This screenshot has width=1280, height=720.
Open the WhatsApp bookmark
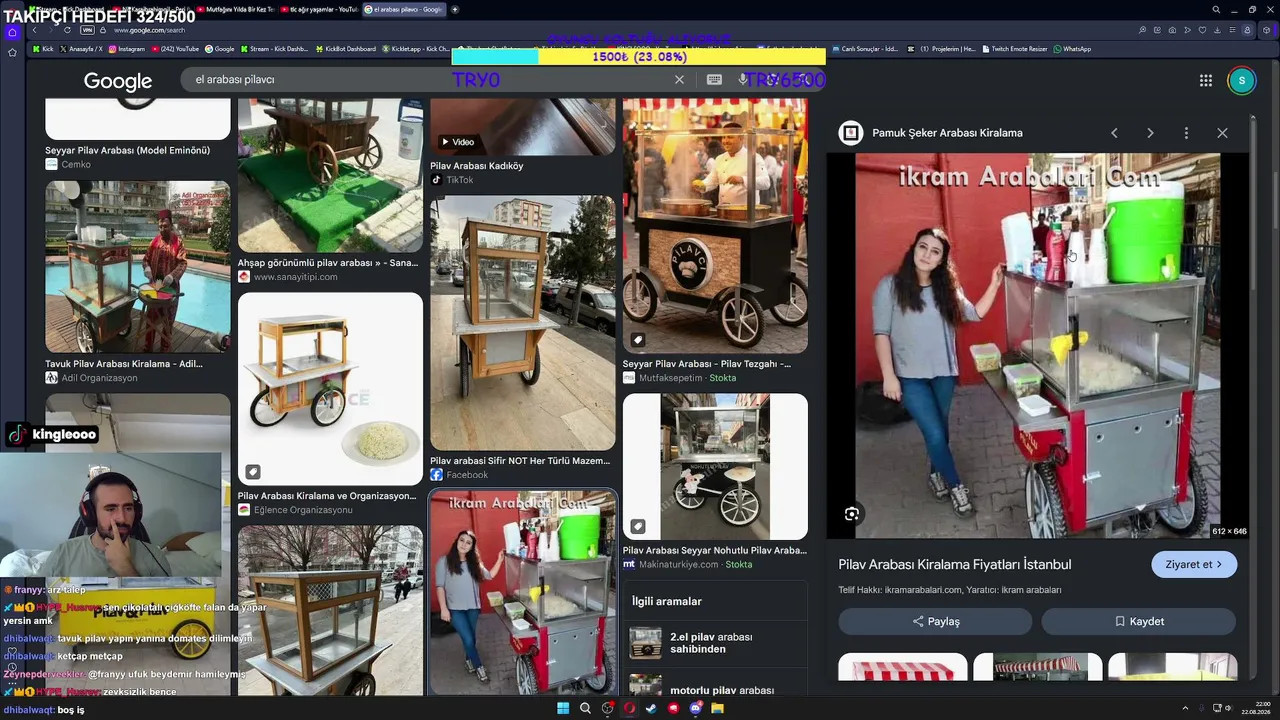[1072, 49]
